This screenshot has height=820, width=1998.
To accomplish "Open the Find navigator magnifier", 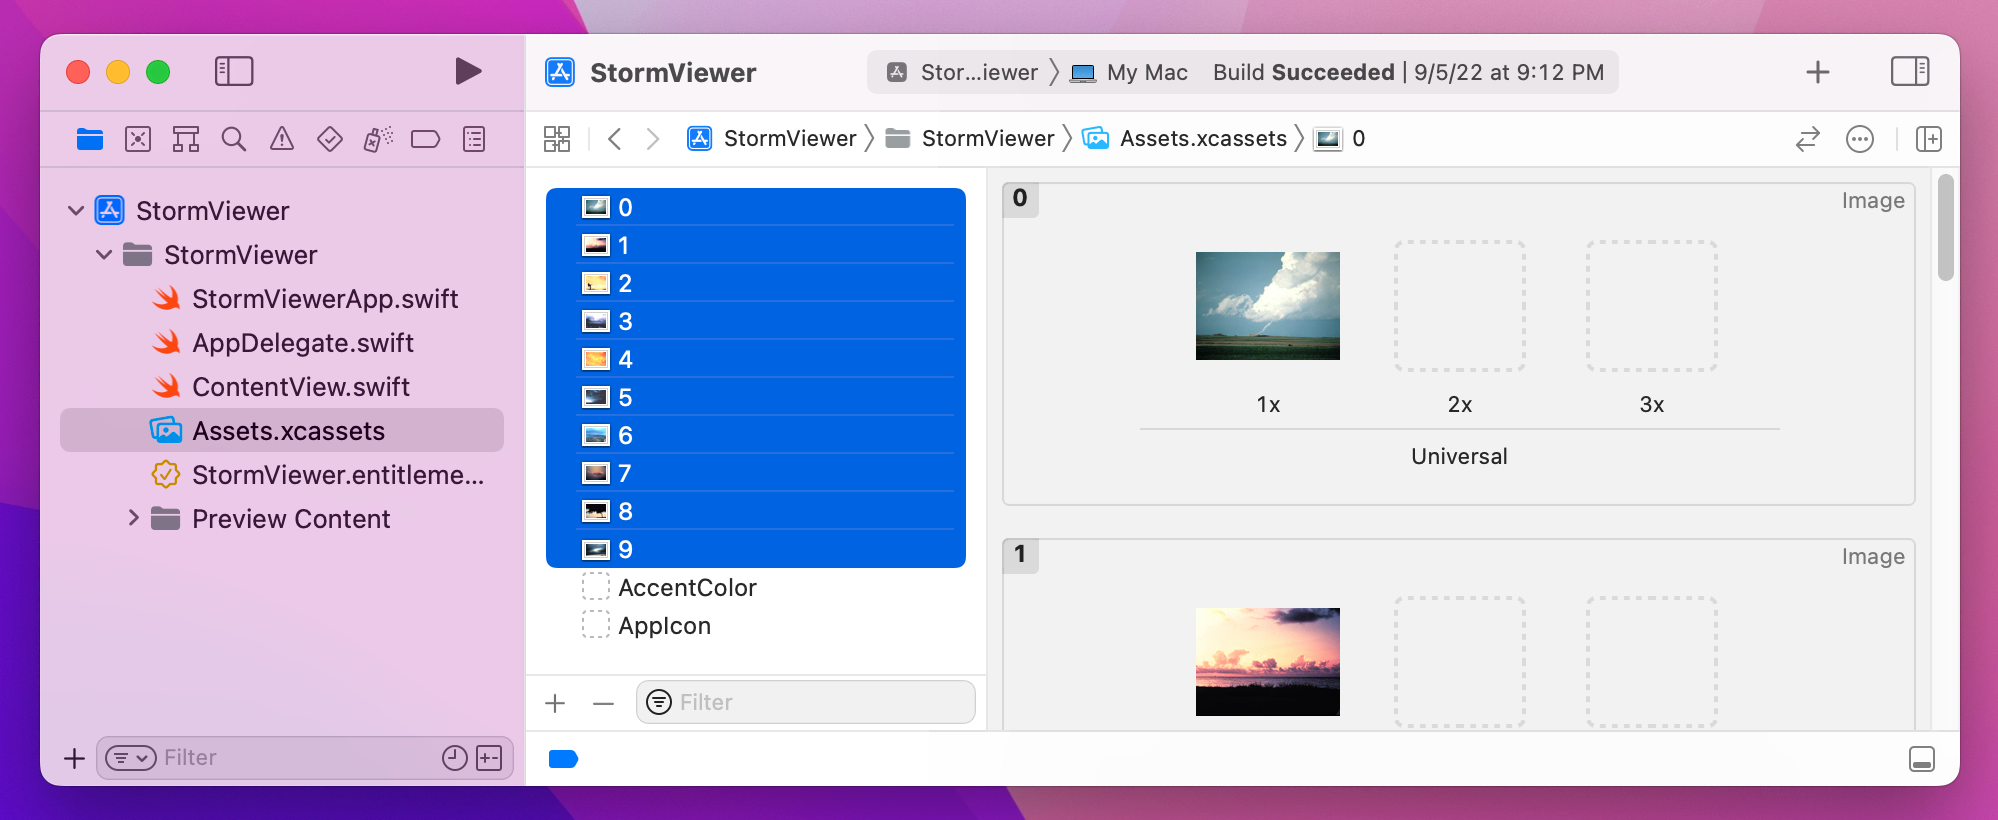I will click(234, 139).
